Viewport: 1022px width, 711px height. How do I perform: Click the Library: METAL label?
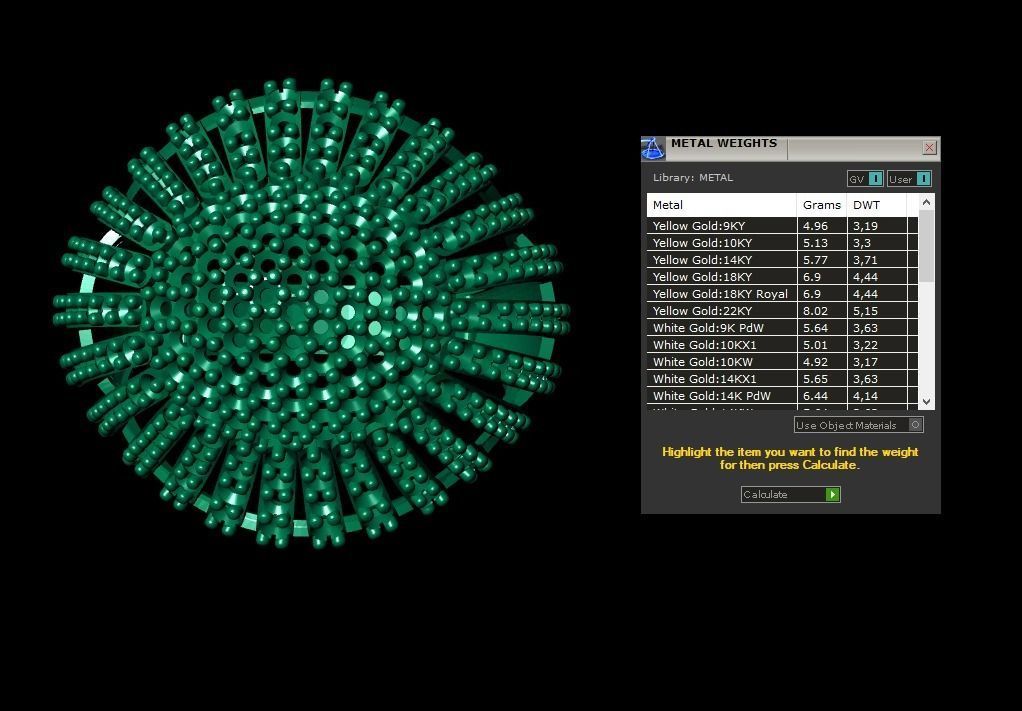[693, 177]
